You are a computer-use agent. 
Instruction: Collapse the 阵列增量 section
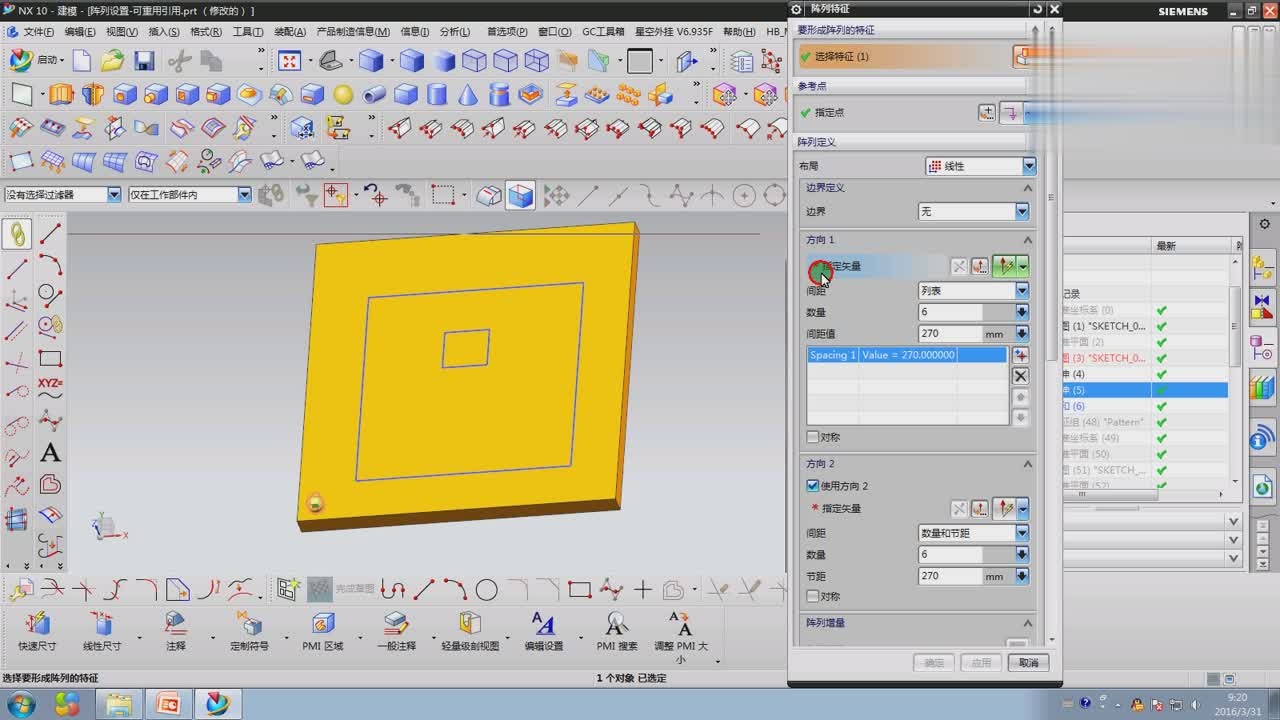click(x=1027, y=623)
